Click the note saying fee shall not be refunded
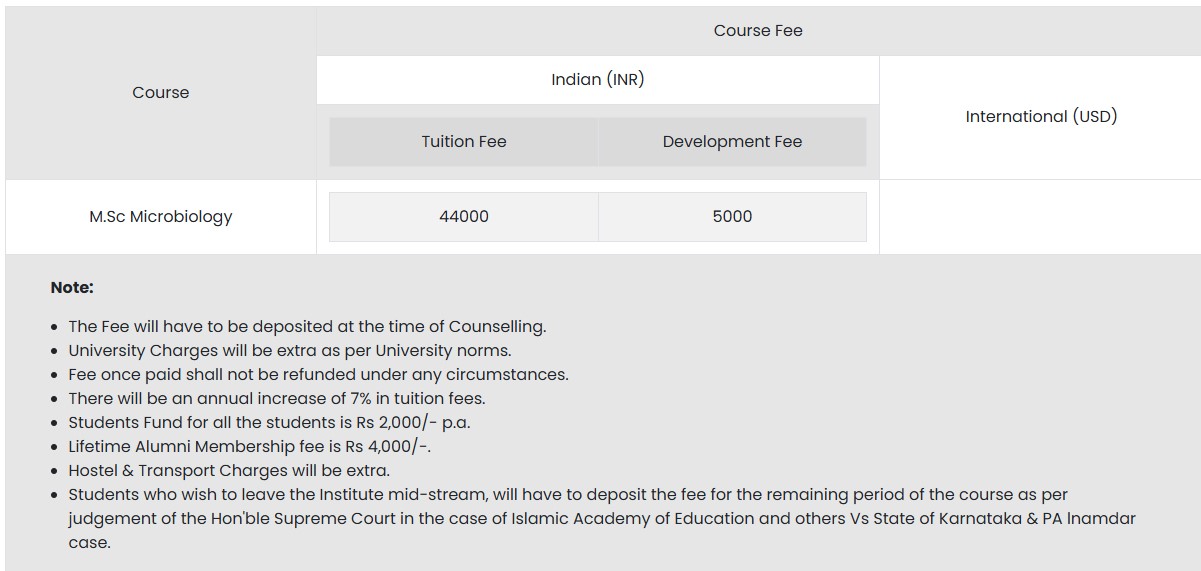The image size is (1201, 571). pyautogui.click(x=318, y=375)
